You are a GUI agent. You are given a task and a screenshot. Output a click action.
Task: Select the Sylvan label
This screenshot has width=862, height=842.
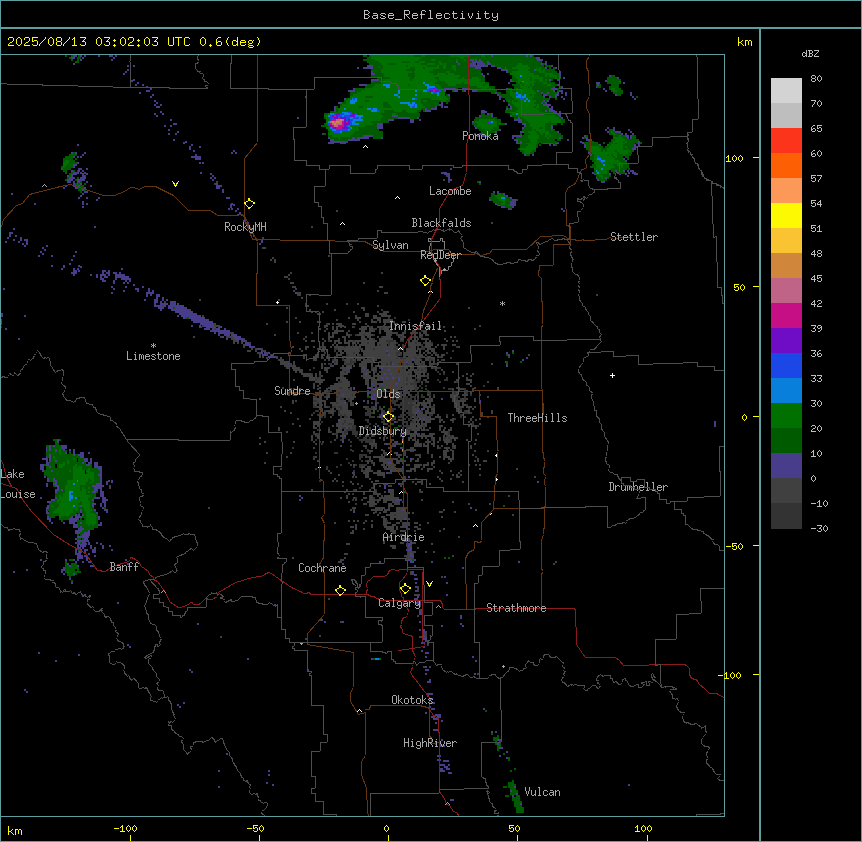[390, 245]
